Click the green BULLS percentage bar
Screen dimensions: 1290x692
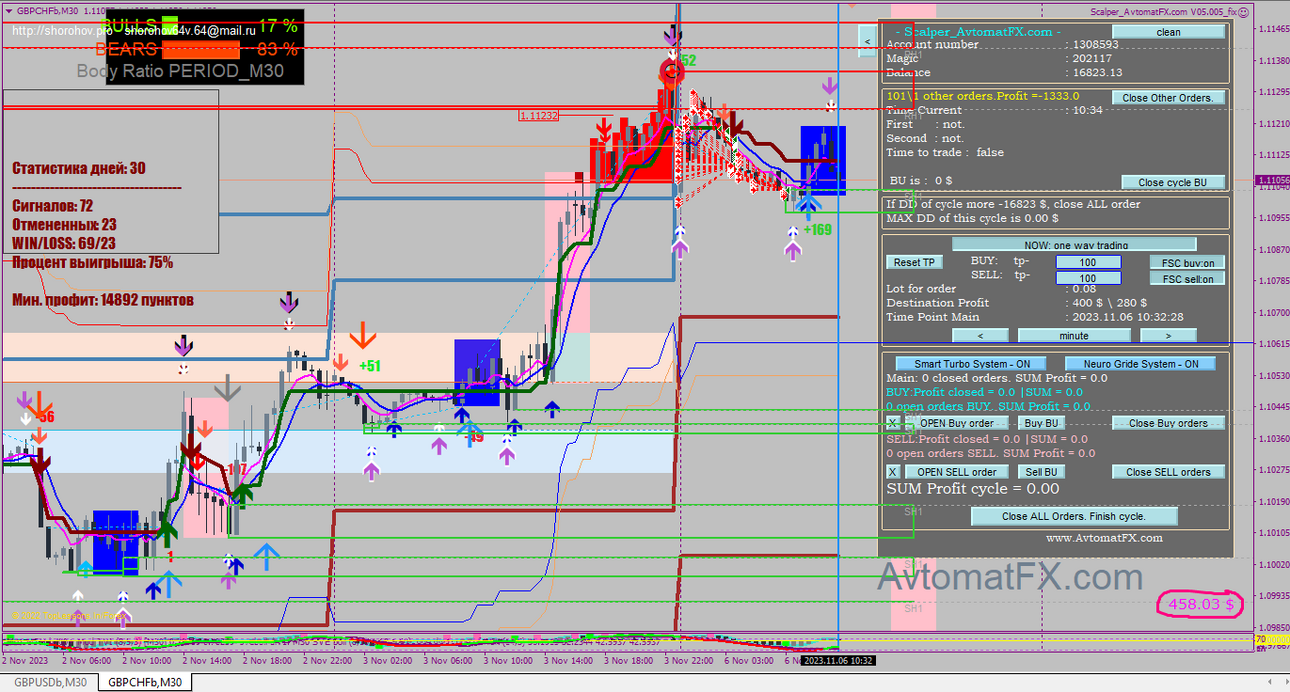170,25
